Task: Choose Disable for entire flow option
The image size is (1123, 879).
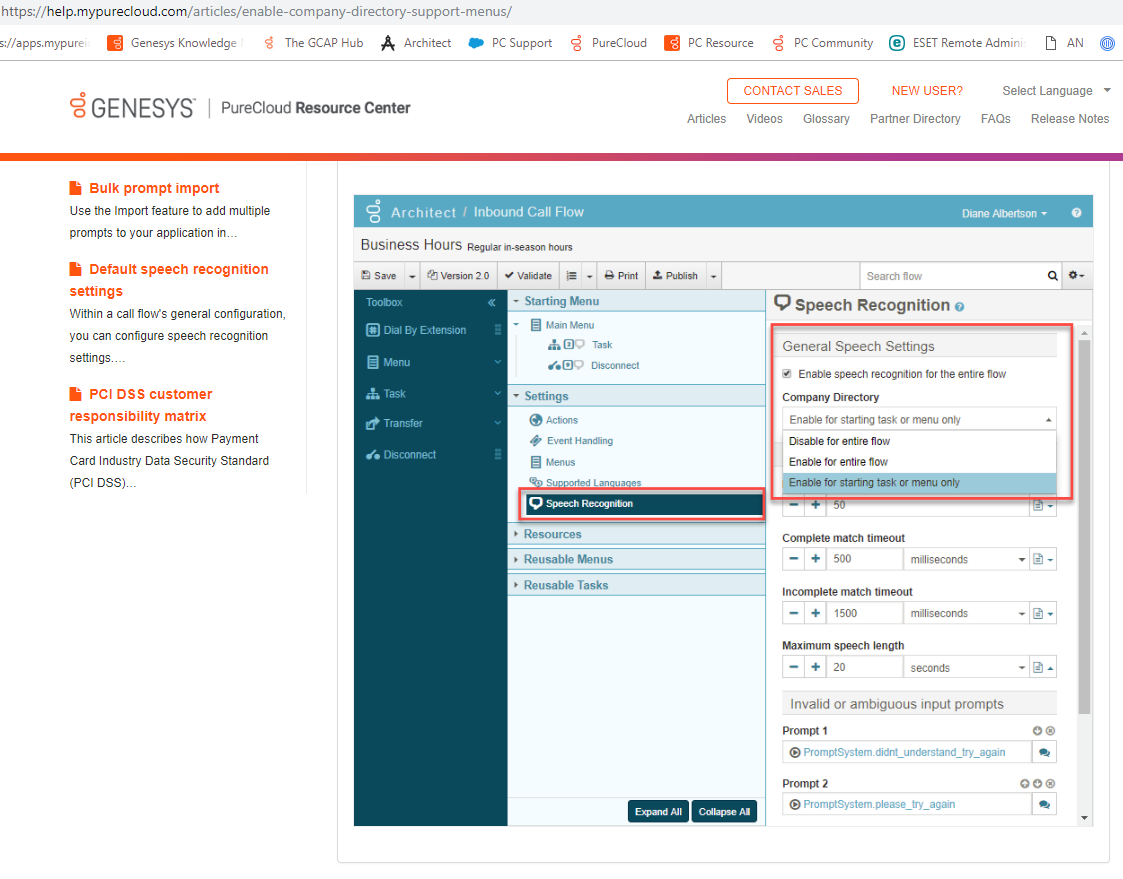Action: 919,441
